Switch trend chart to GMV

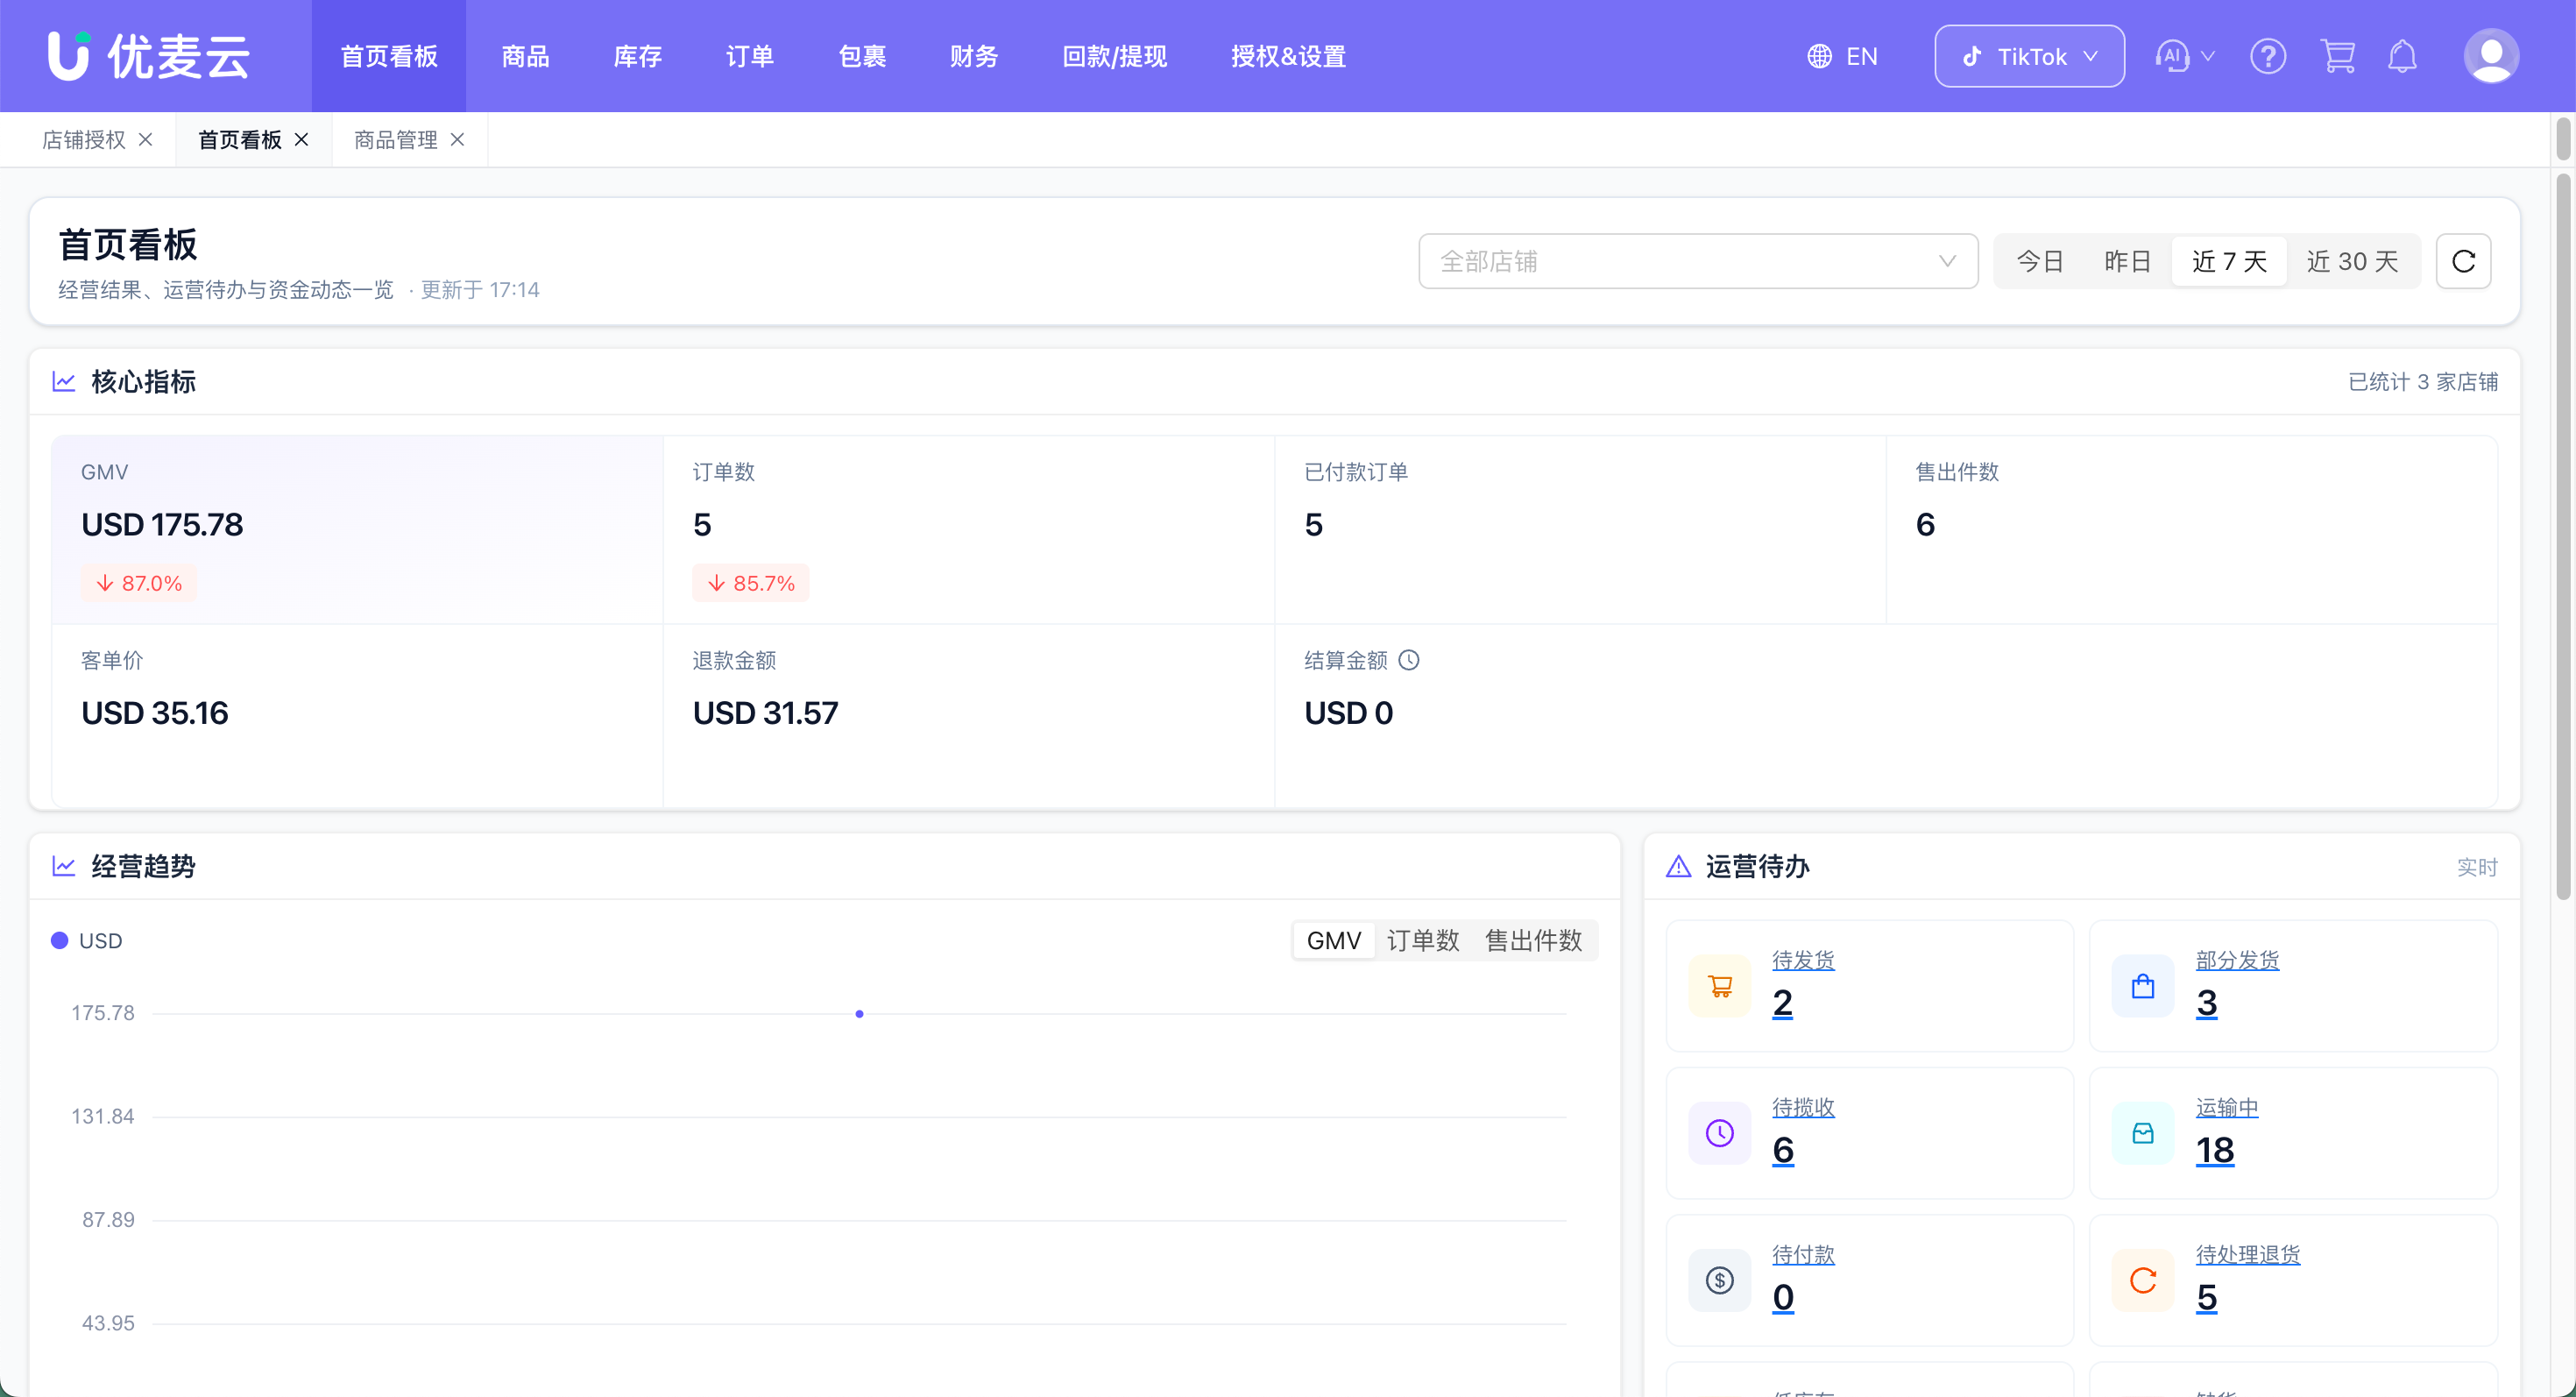tap(1334, 941)
